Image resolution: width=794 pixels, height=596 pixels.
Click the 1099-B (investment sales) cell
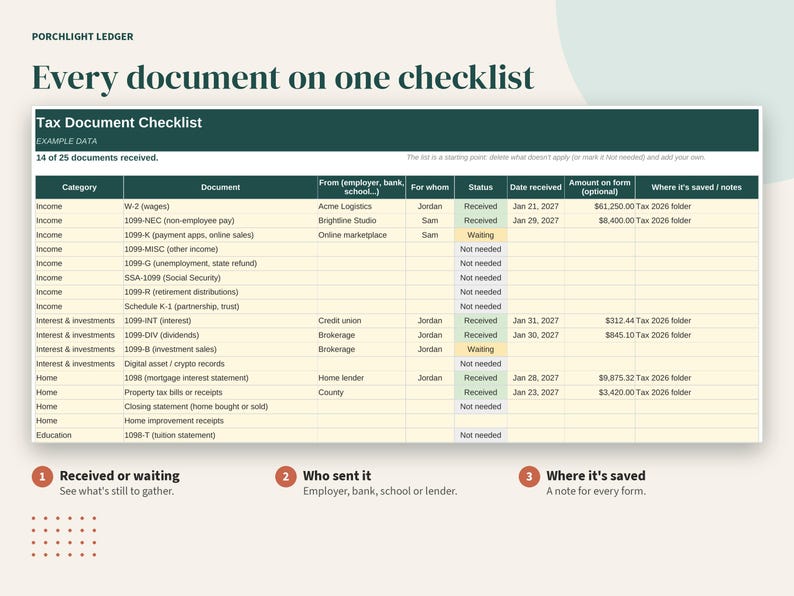point(220,349)
